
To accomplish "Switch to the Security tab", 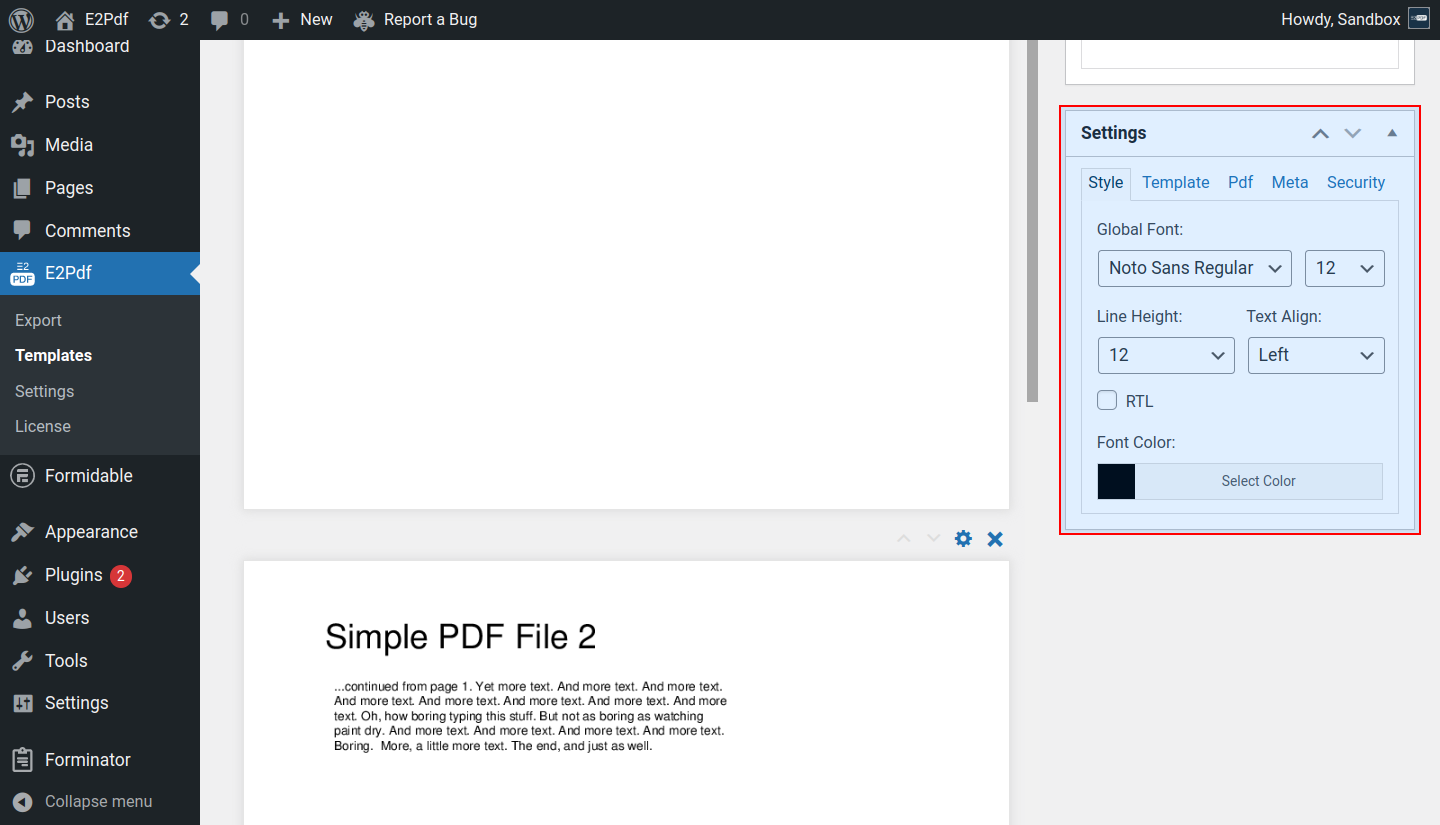I will [x=1355, y=182].
